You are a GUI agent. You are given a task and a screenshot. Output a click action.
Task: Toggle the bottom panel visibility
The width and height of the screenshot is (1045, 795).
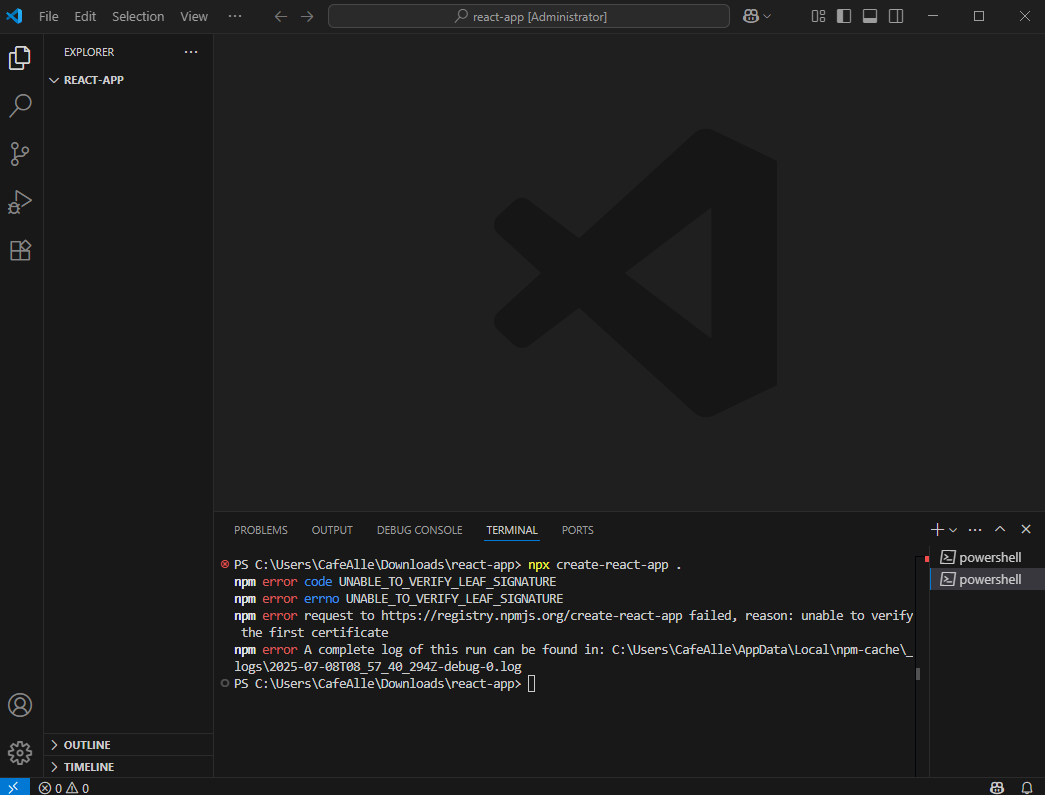(x=870, y=16)
